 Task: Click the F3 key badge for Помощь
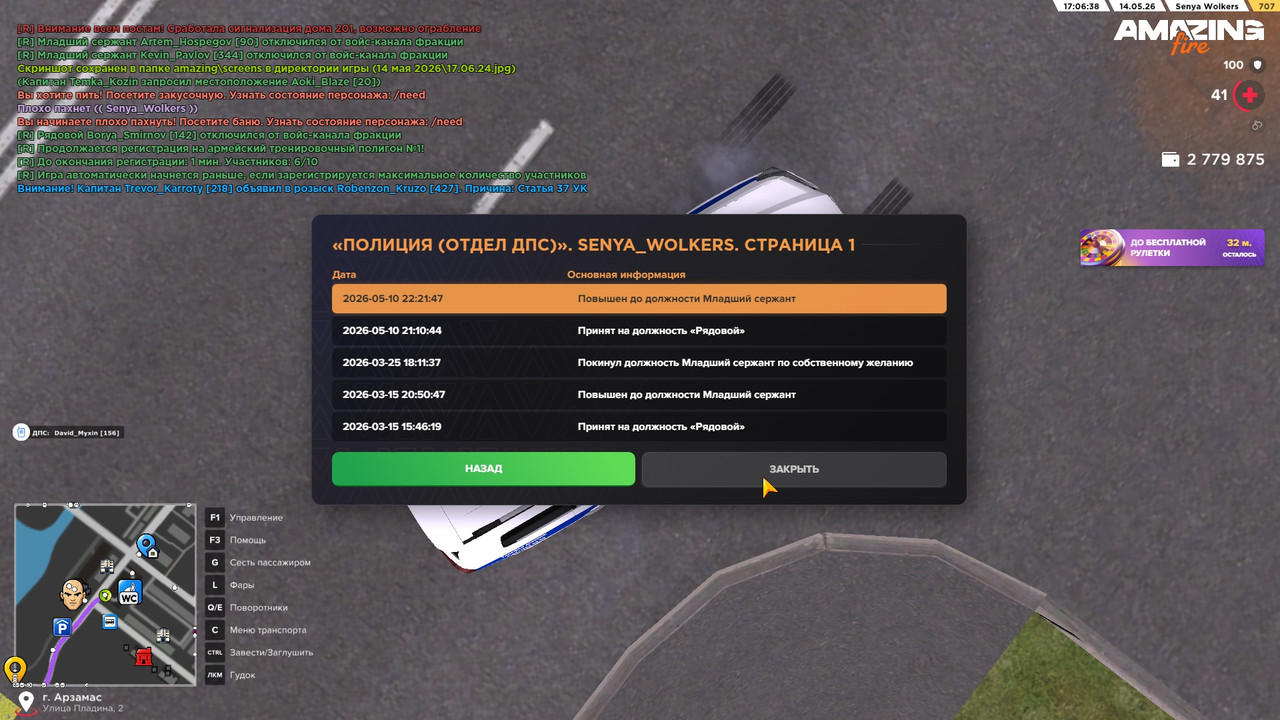[x=215, y=540]
